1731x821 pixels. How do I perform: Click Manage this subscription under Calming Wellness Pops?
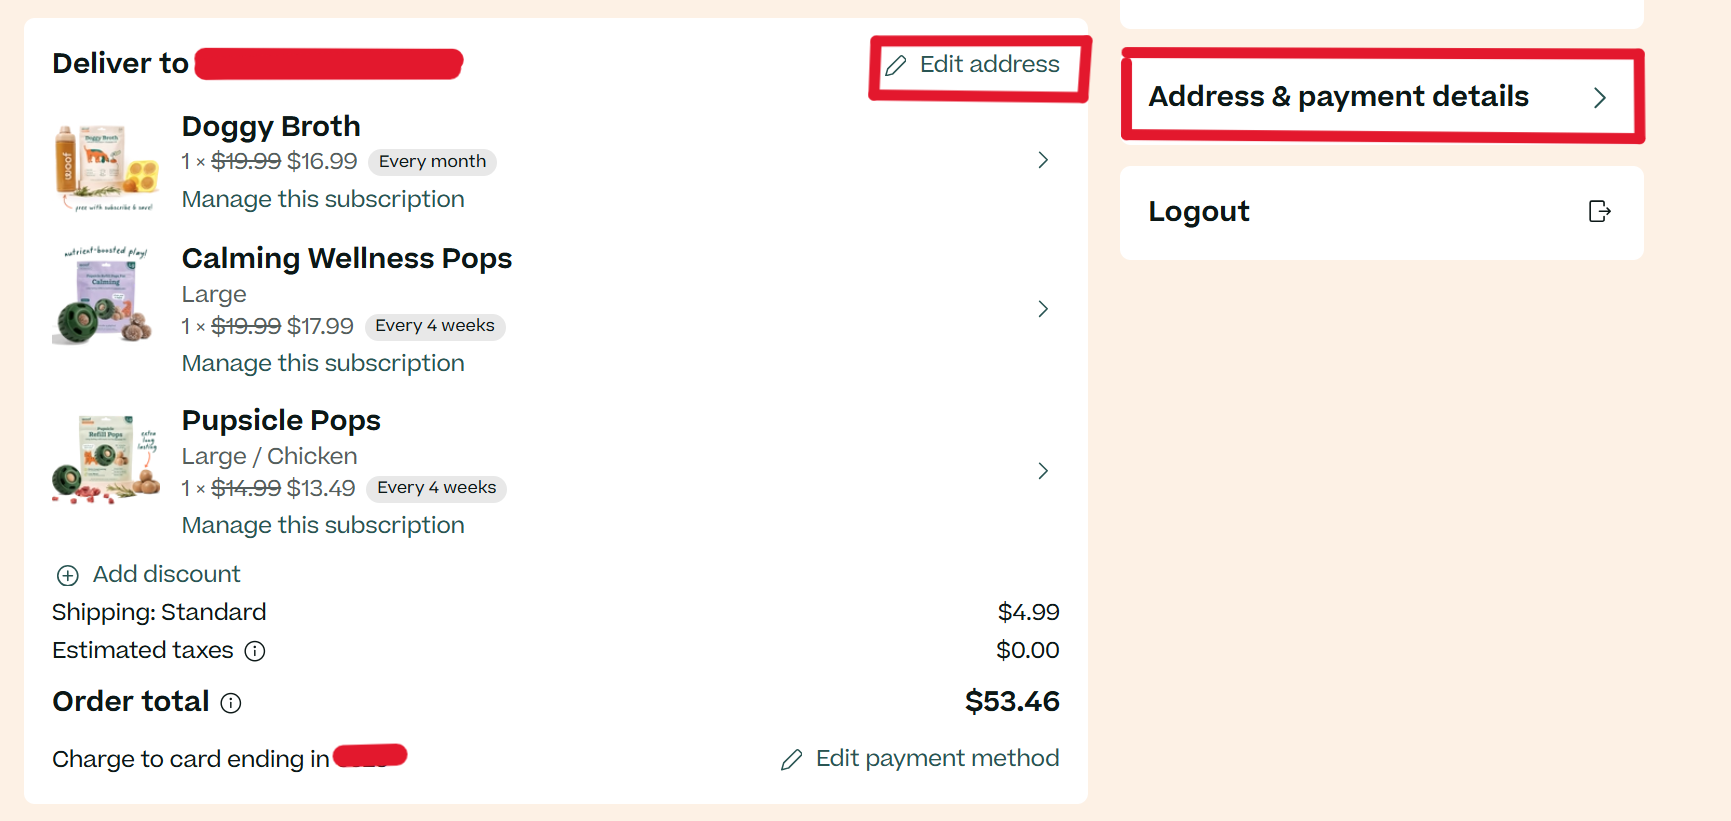323,363
